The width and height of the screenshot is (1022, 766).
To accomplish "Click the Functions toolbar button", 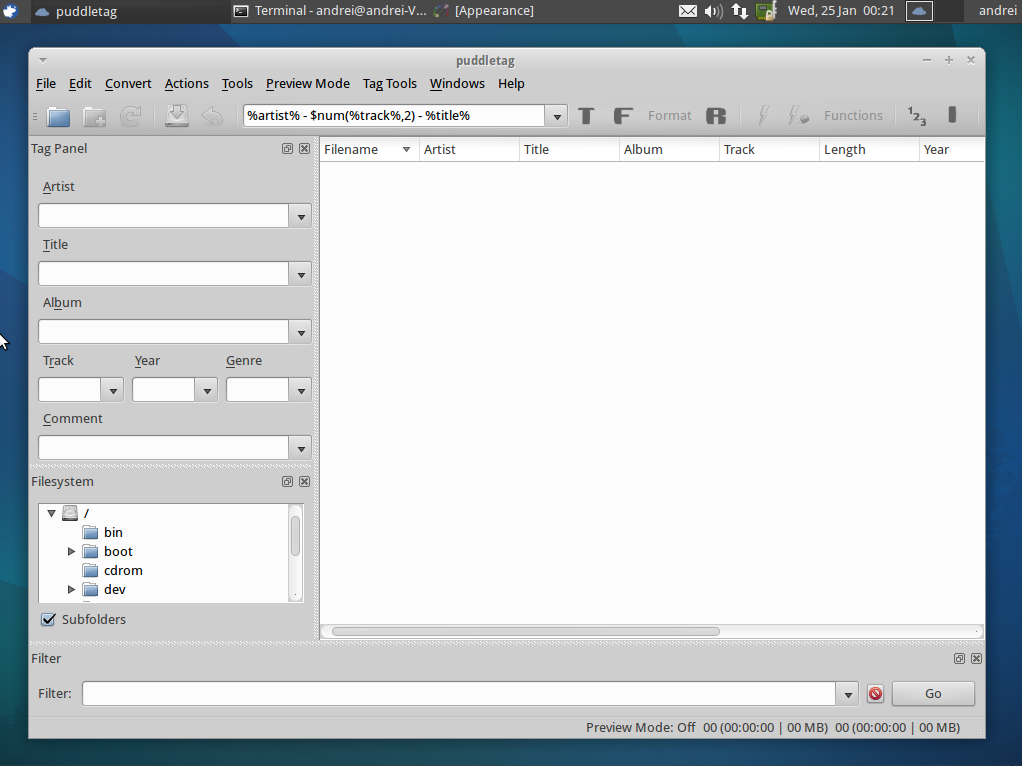I will coord(853,116).
